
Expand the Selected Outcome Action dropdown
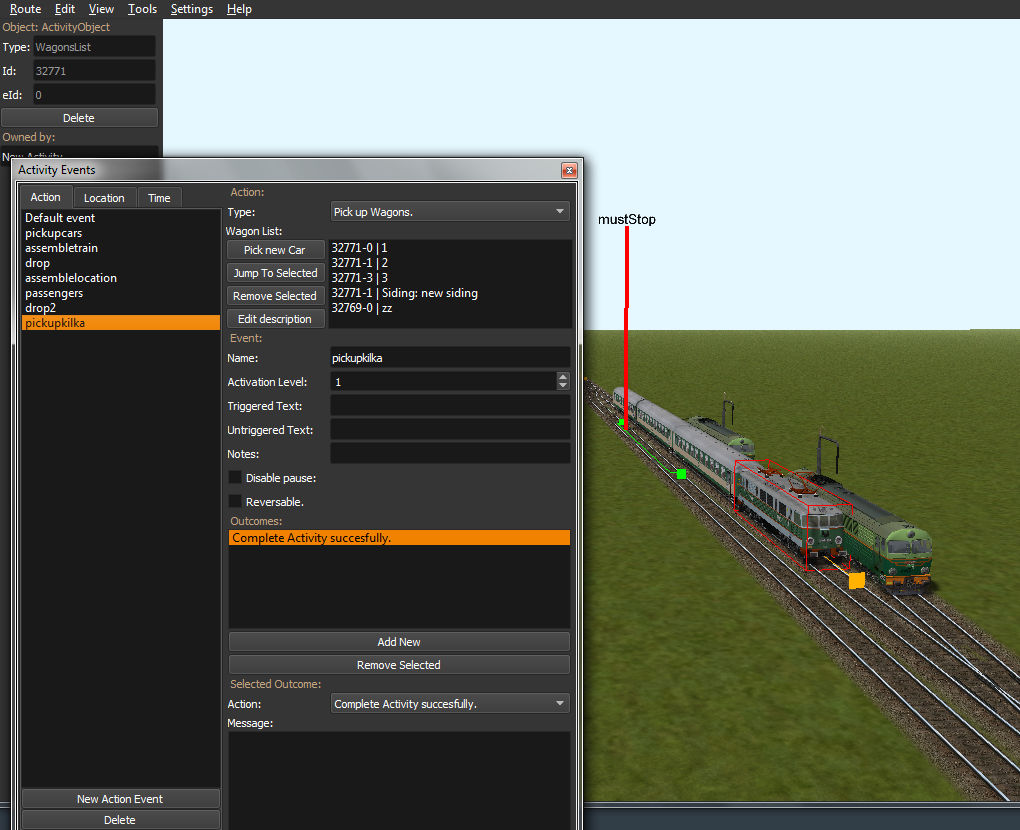pyautogui.click(x=449, y=704)
